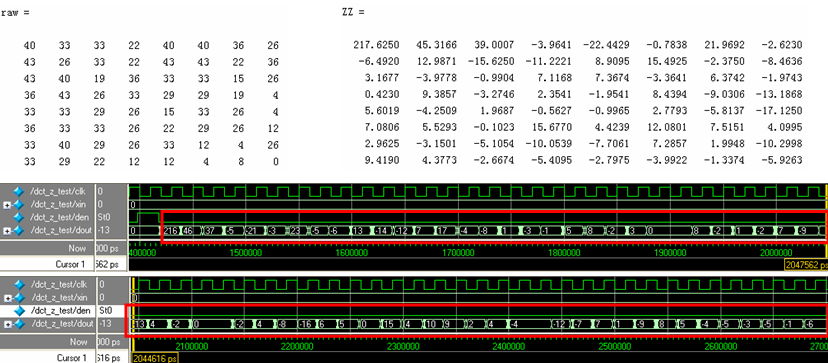Click the xin signal diamond icon in upper waveform panel
The width and height of the screenshot is (828, 363).
coord(19,204)
